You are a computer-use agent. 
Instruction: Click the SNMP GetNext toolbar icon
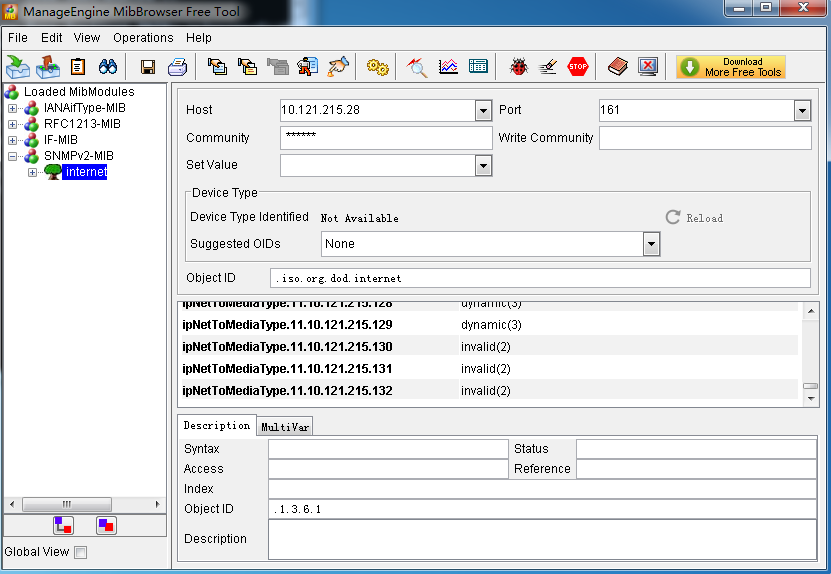(x=247, y=67)
